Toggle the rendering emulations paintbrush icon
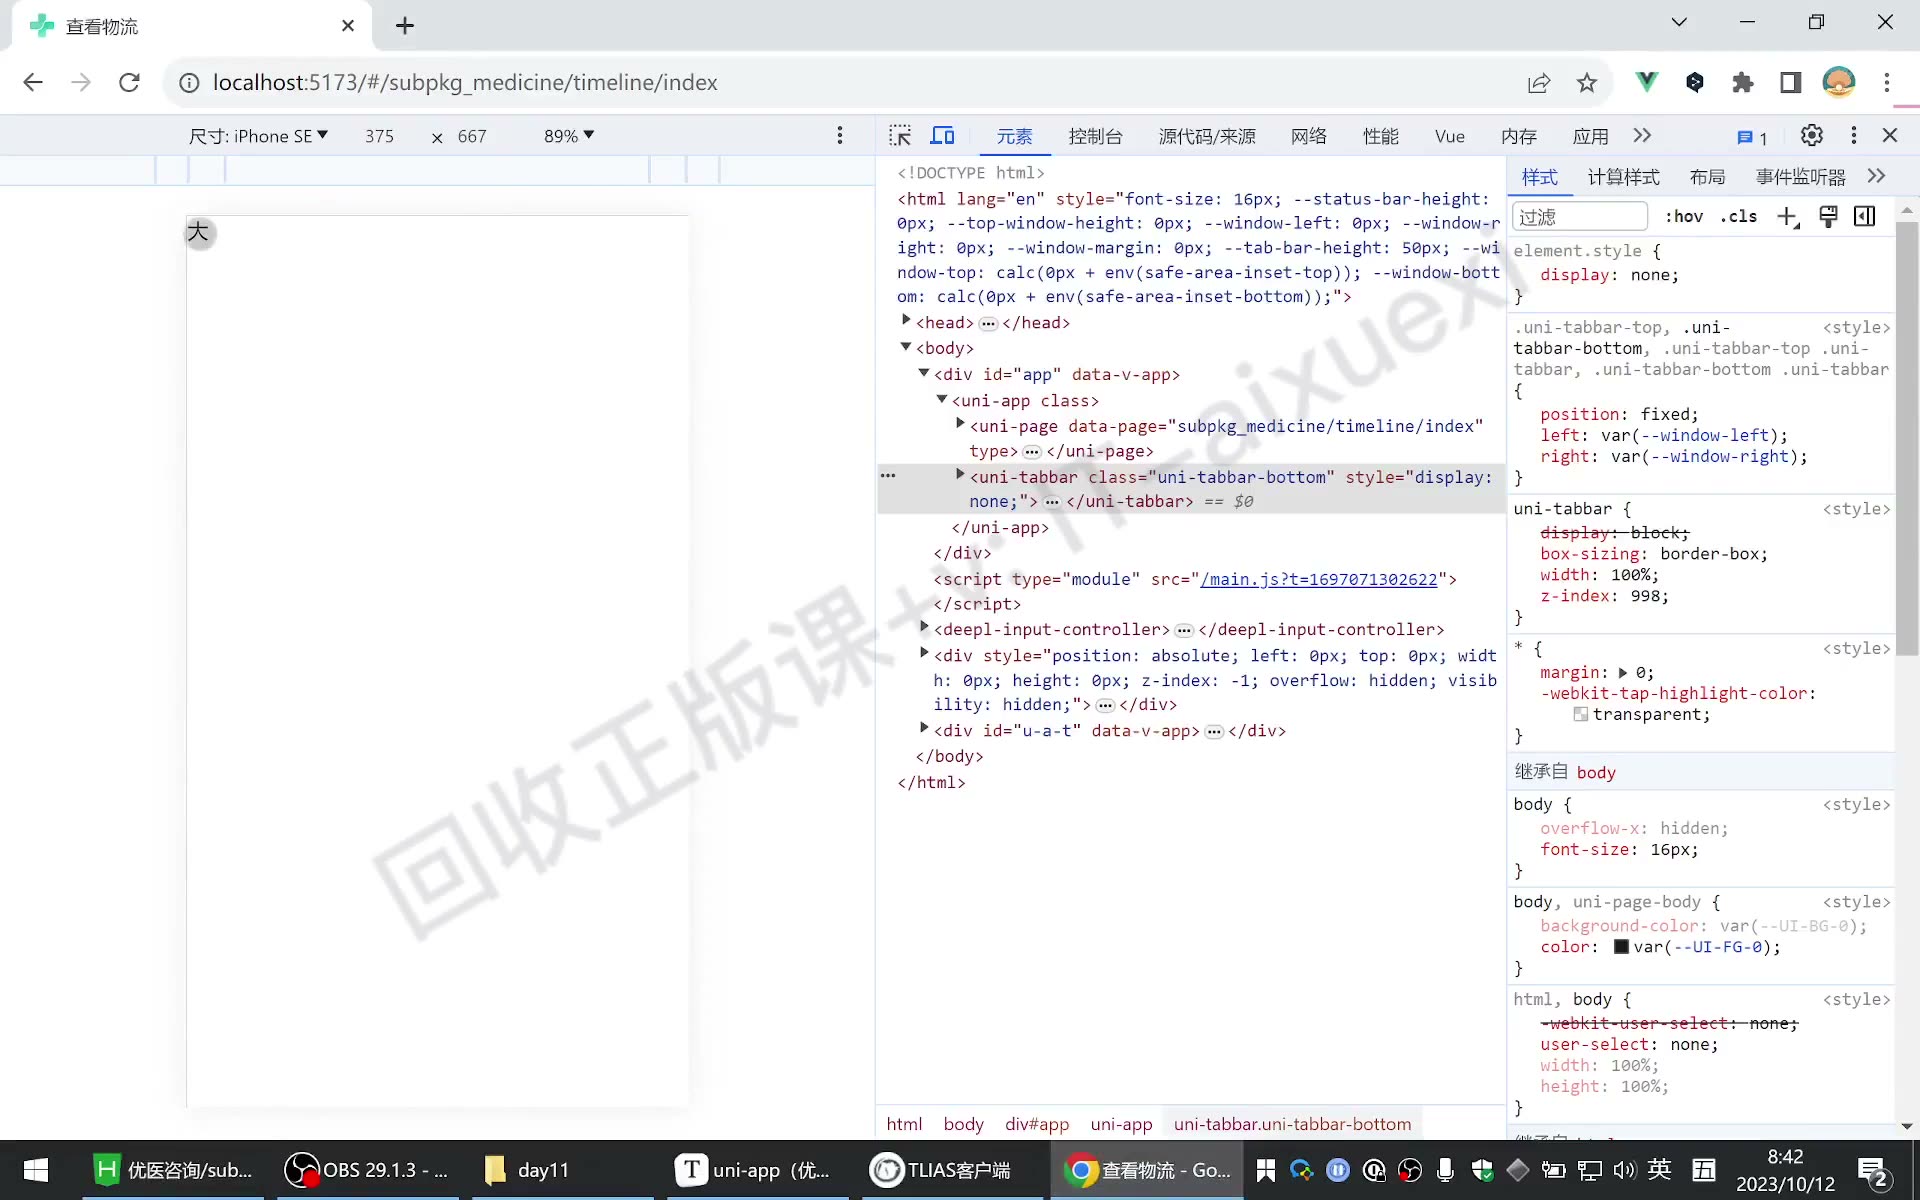The height and width of the screenshot is (1200, 1920). (x=1828, y=217)
